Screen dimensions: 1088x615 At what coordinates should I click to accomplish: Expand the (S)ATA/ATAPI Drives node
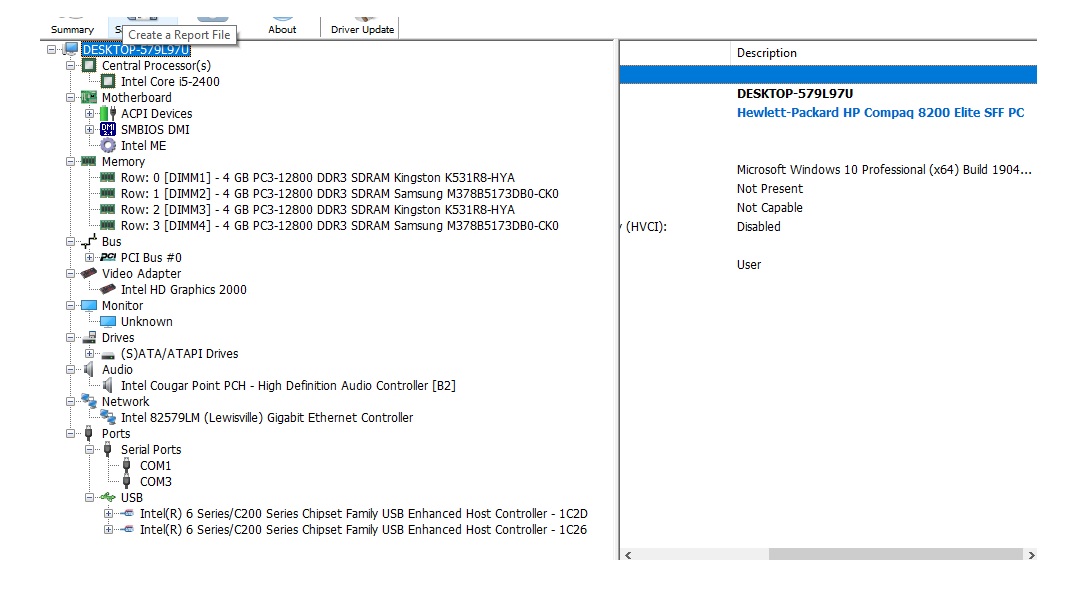click(x=90, y=354)
